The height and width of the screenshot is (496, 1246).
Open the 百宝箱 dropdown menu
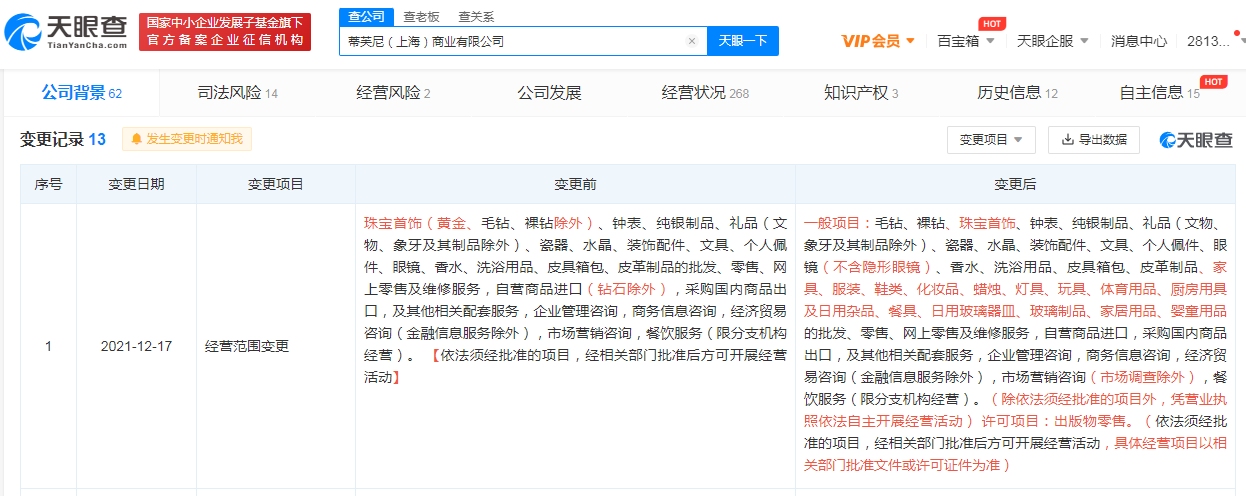(966, 41)
